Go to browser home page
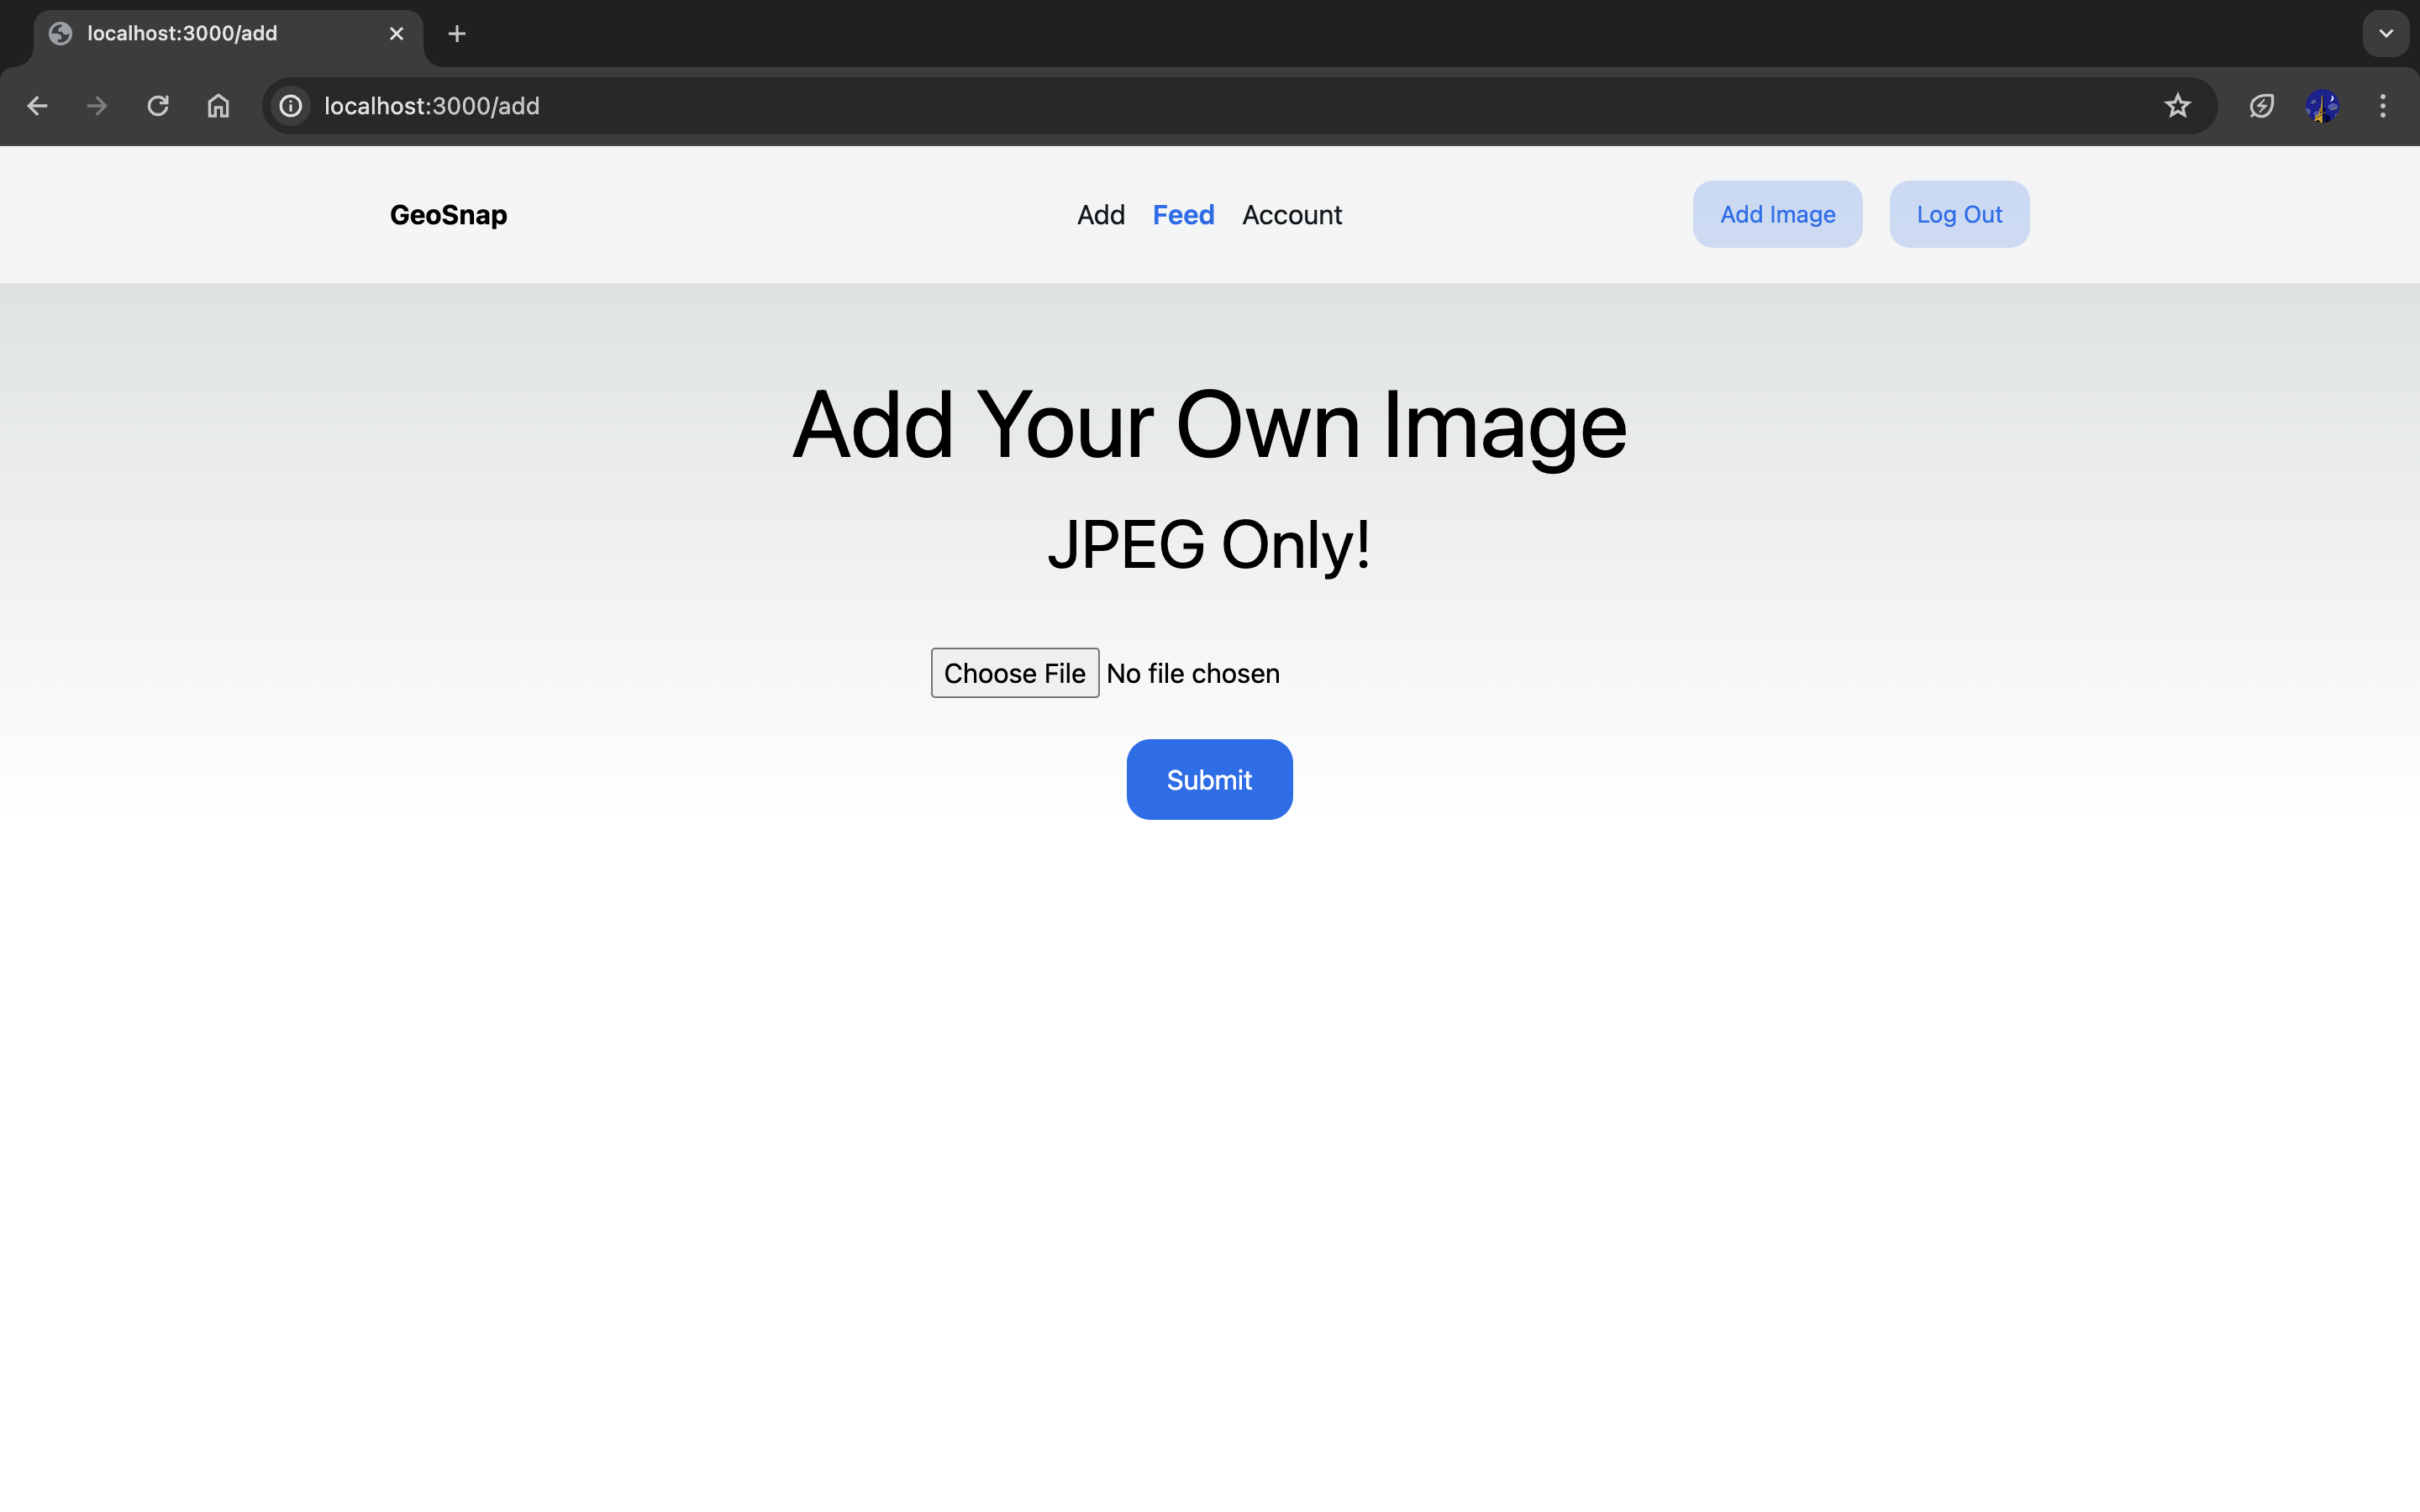Image resolution: width=2420 pixels, height=1512 pixels. click(218, 106)
